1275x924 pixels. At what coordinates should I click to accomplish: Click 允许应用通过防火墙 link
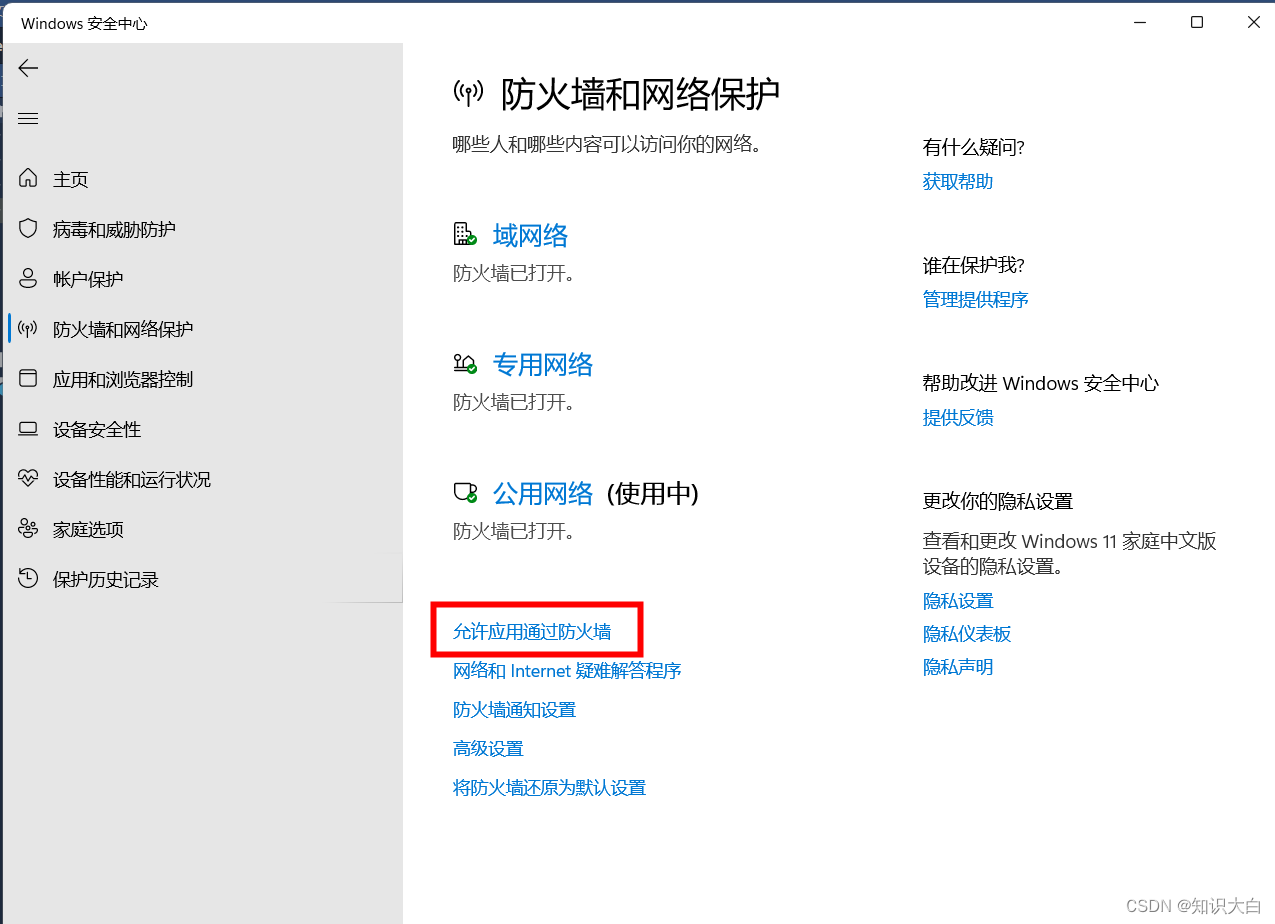[532, 631]
